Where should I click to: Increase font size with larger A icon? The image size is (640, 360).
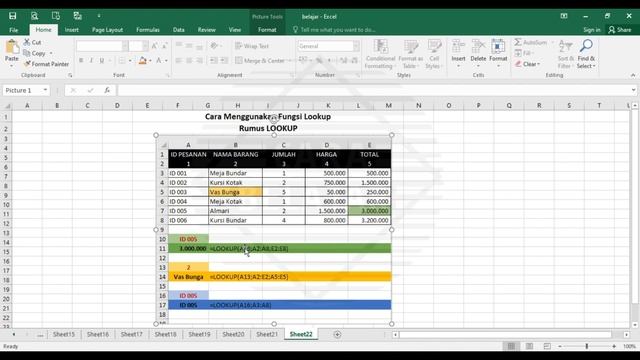[155, 46]
